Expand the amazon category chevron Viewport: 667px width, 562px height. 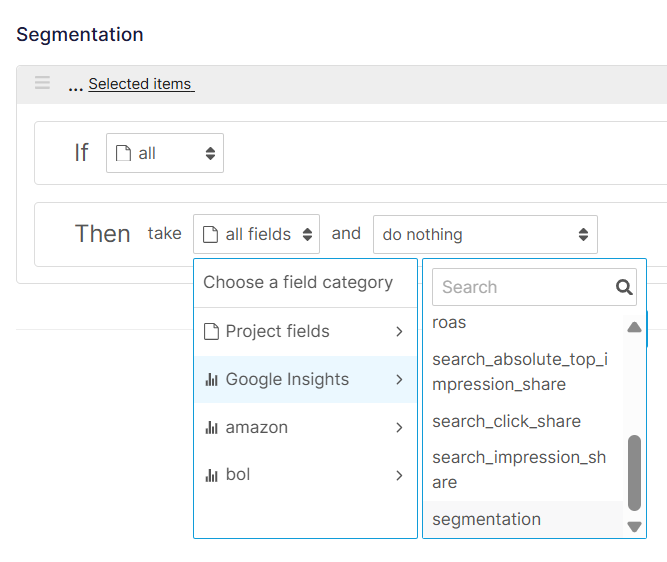coord(399,427)
